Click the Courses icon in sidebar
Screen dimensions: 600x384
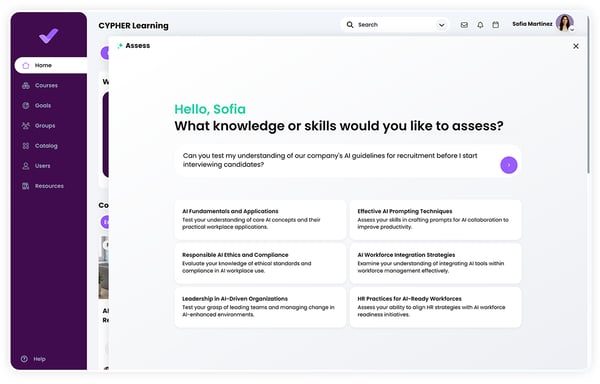(x=26, y=86)
